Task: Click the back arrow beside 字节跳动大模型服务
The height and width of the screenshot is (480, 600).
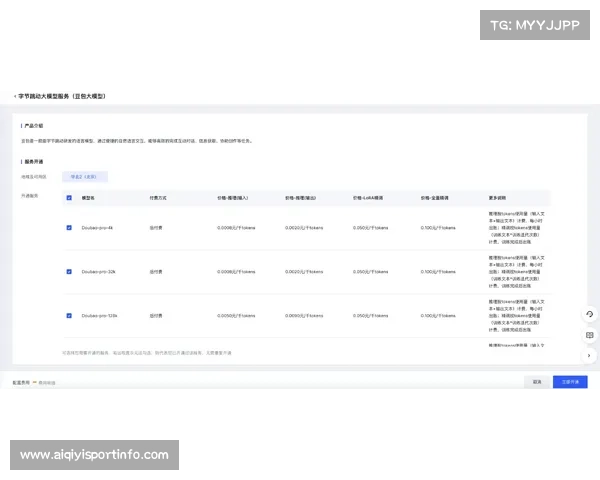Action: coord(15,96)
